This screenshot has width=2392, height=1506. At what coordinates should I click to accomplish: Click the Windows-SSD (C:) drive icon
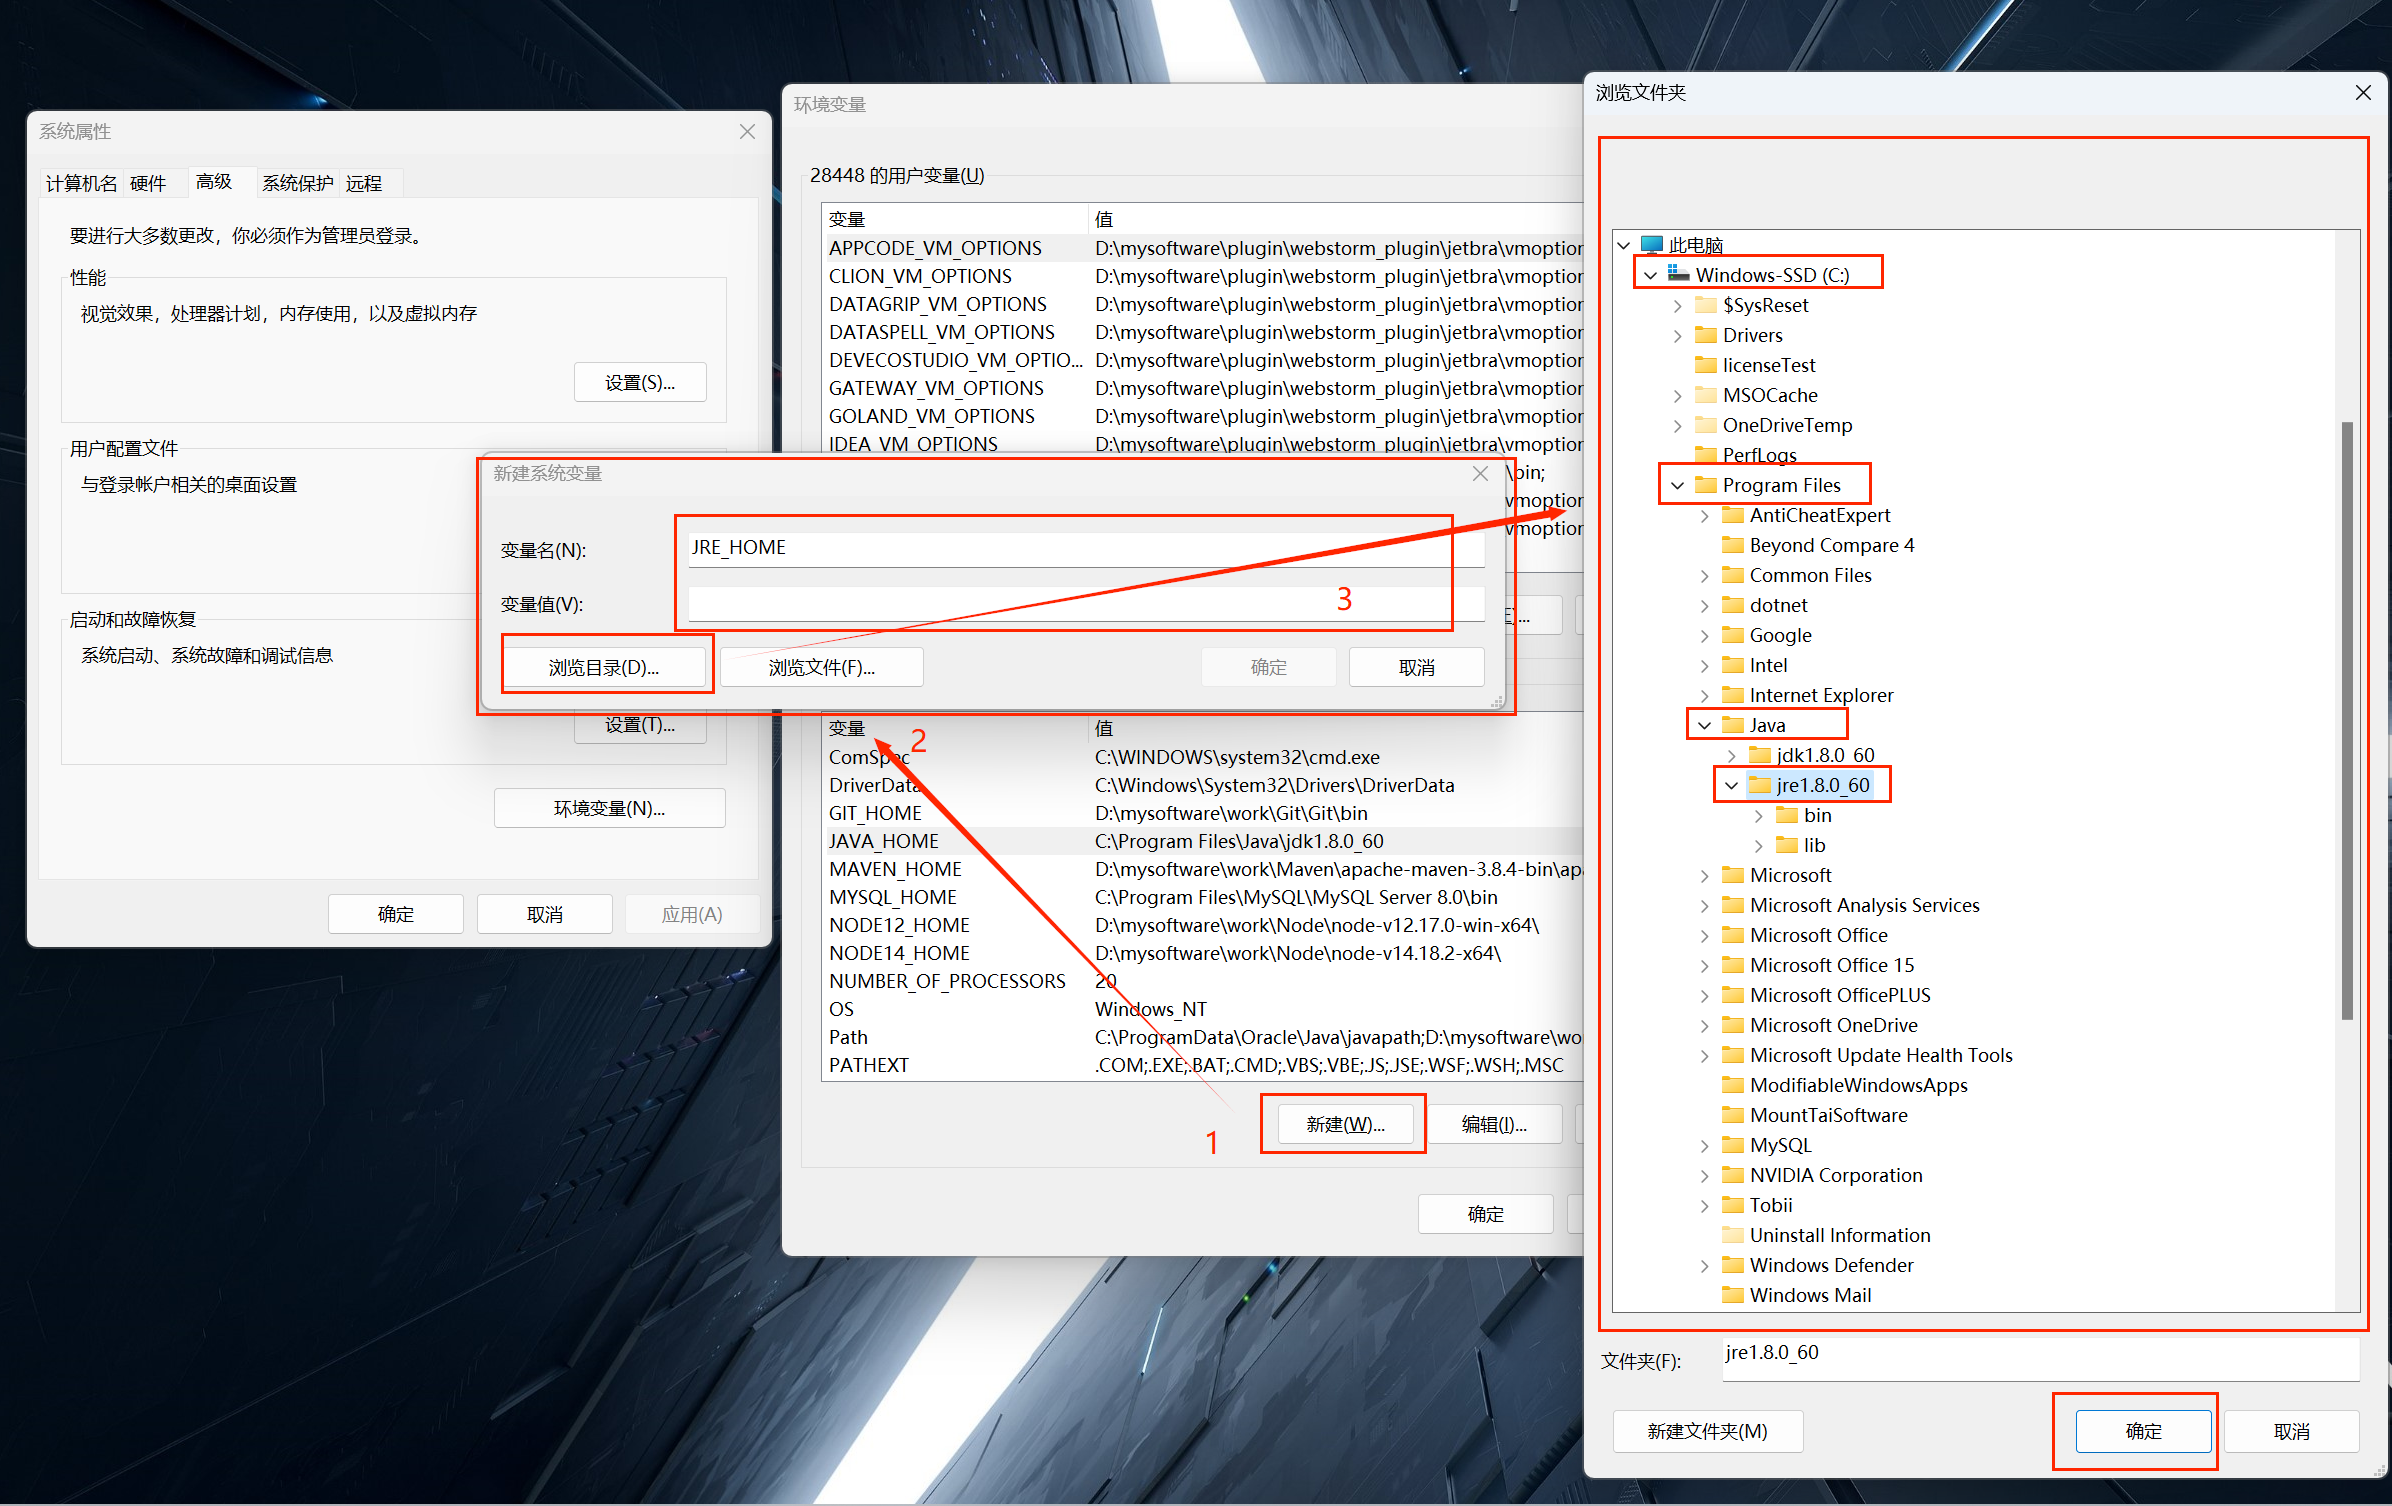pyautogui.click(x=1678, y=274)
